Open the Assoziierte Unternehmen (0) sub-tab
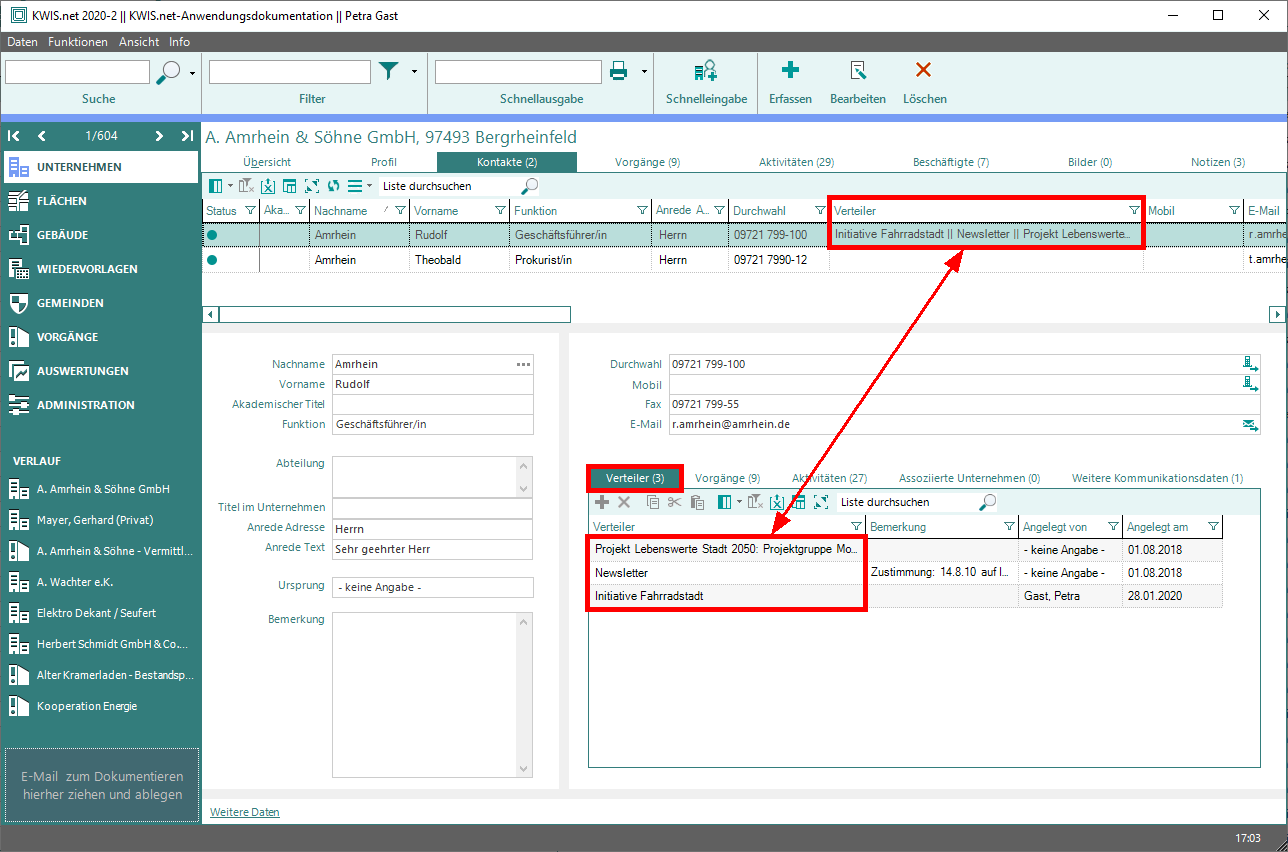 (970, 478)
